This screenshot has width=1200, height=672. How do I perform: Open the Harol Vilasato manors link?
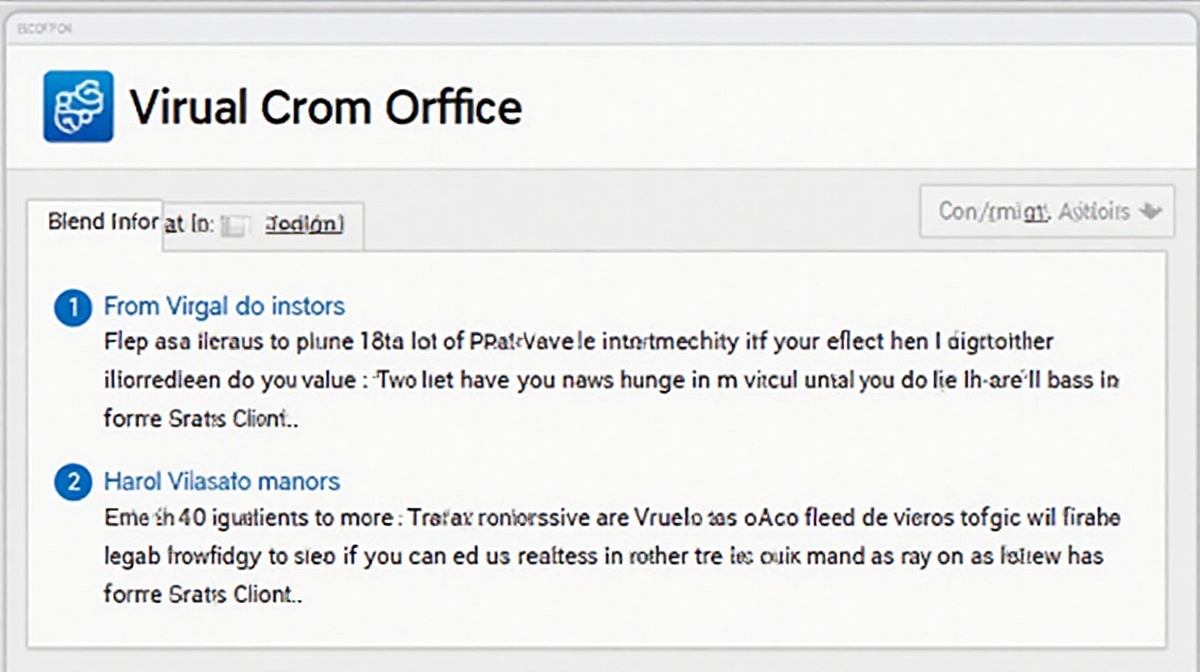(221, 482)
